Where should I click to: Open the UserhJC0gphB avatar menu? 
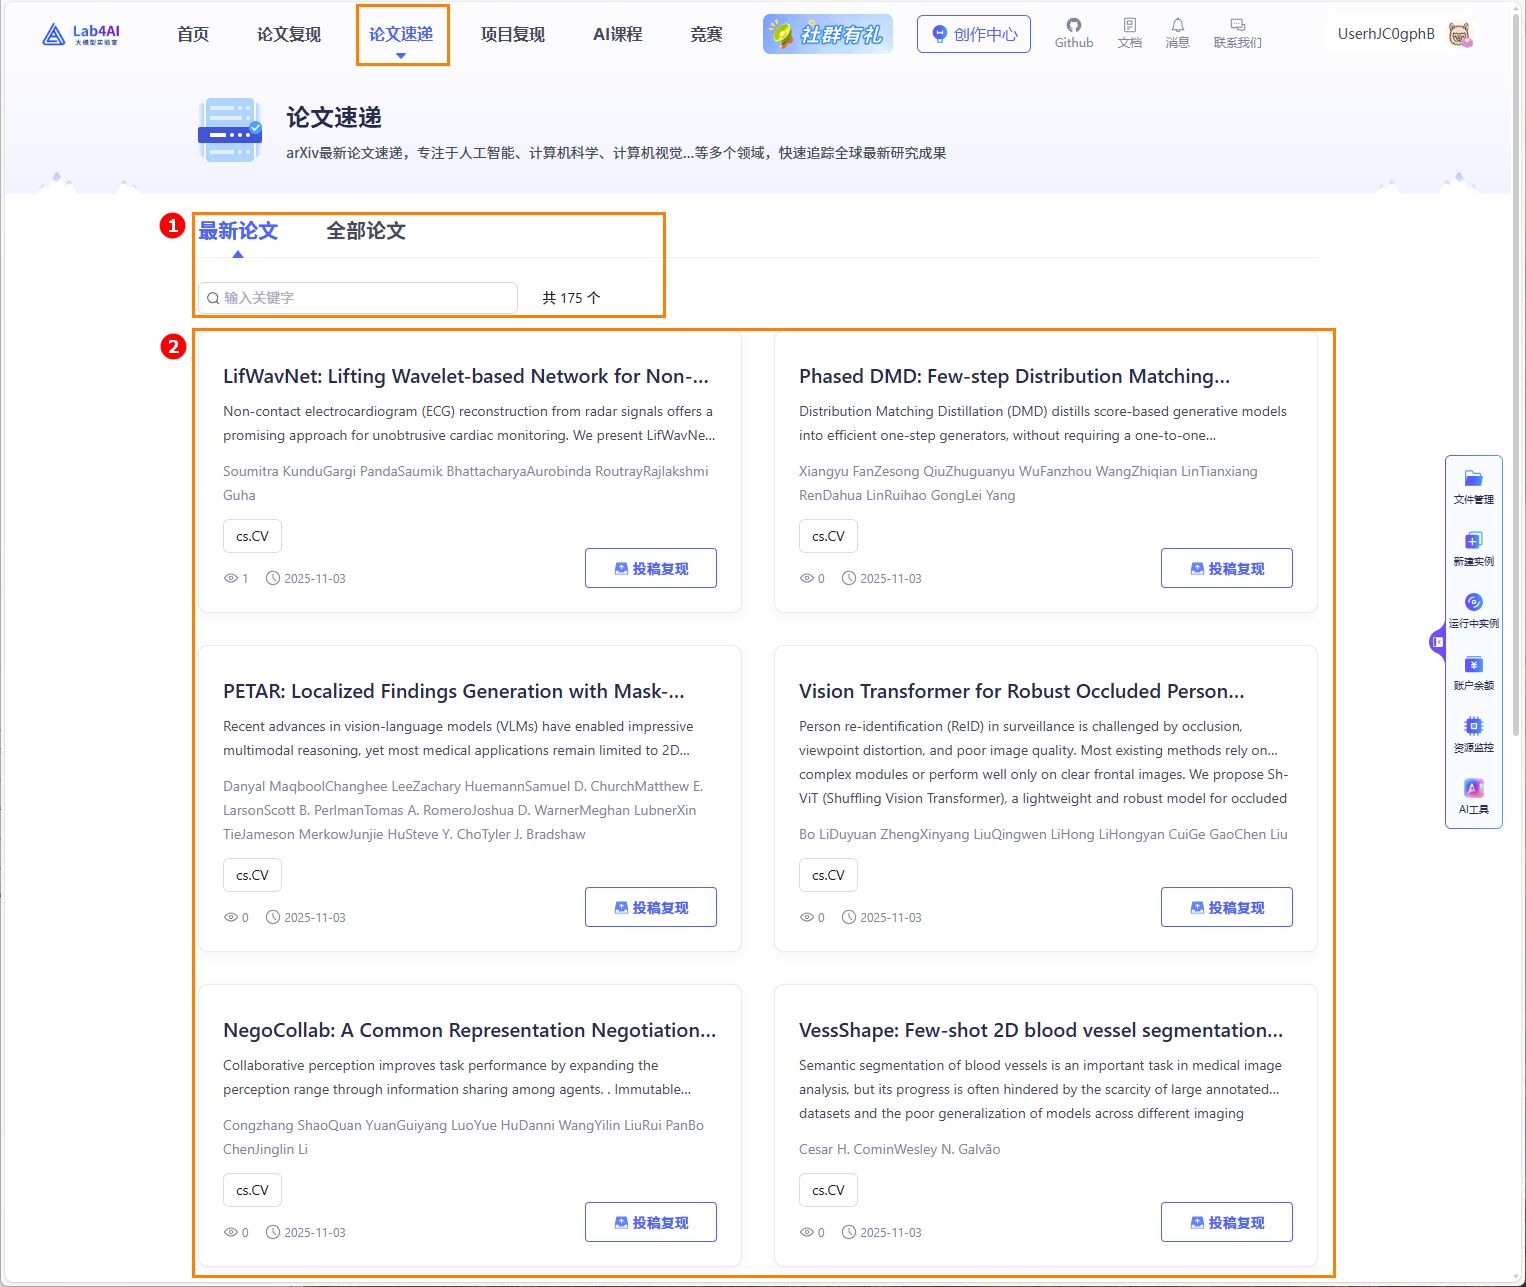pos(1460,35)
